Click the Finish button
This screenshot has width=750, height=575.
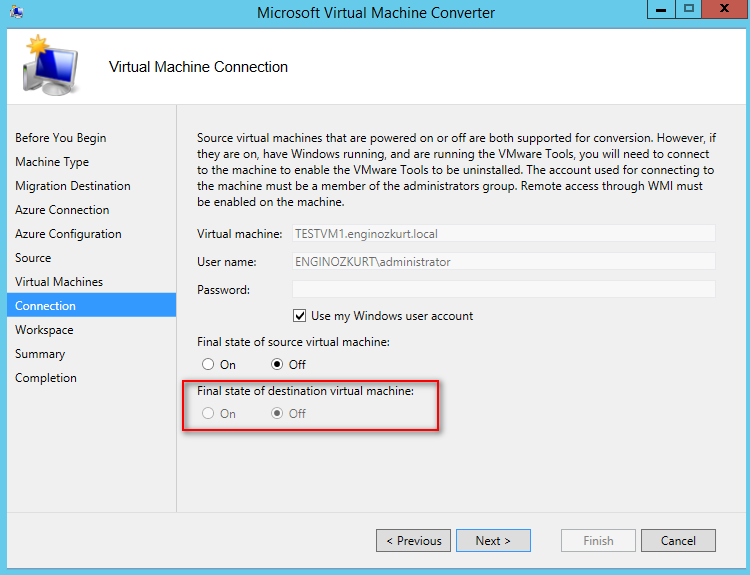(x=598, y=541)
